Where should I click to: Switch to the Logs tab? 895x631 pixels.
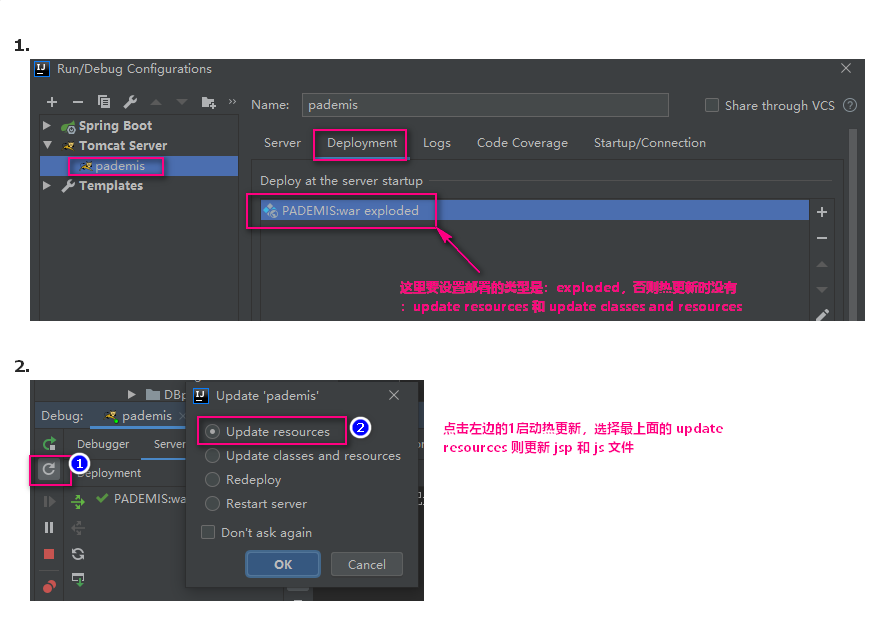click(x=437, y=143)
